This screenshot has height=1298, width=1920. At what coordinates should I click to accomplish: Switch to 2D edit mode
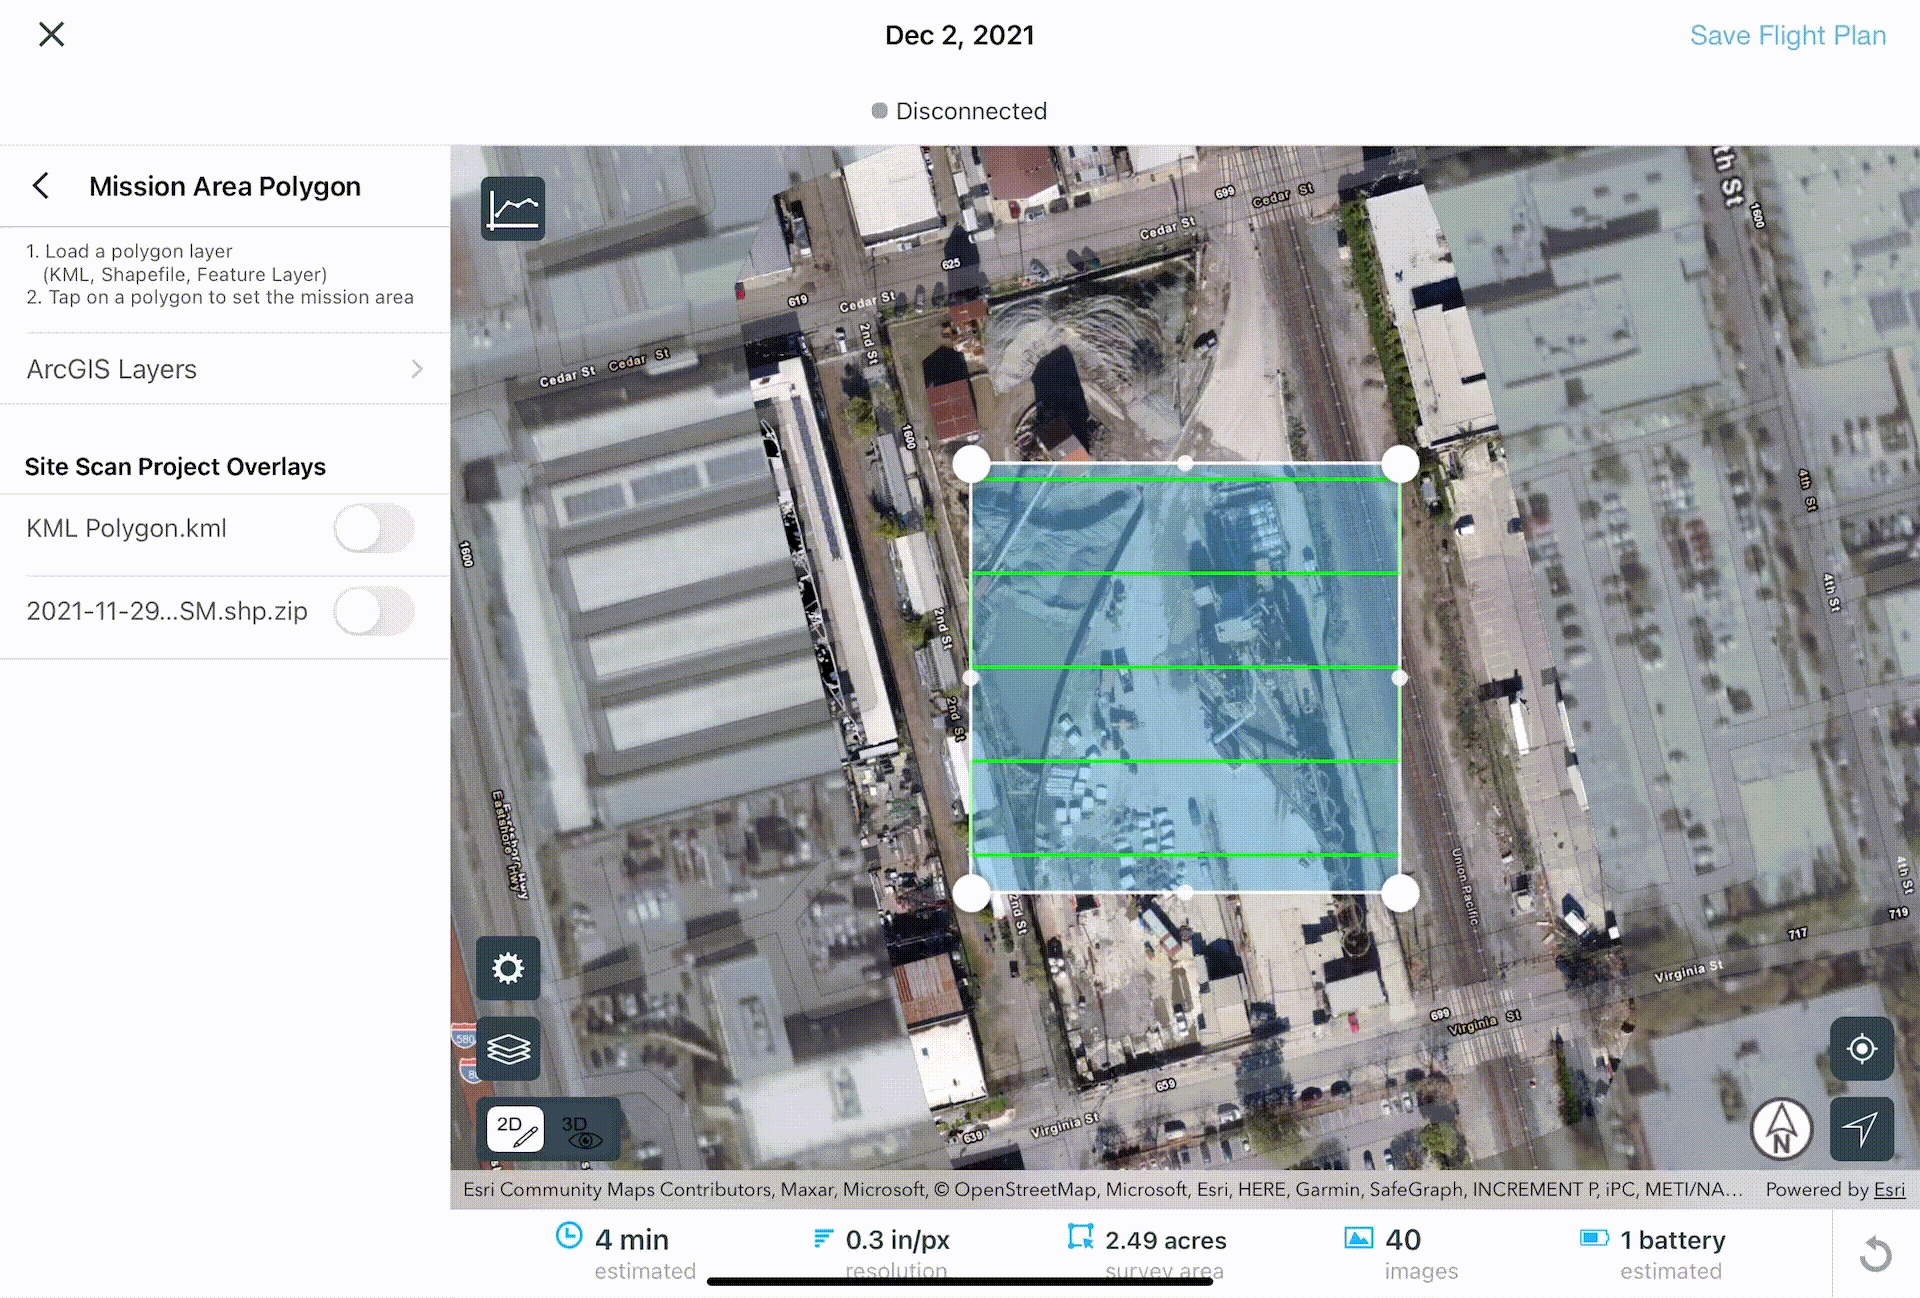click(x=516, y=1130)
